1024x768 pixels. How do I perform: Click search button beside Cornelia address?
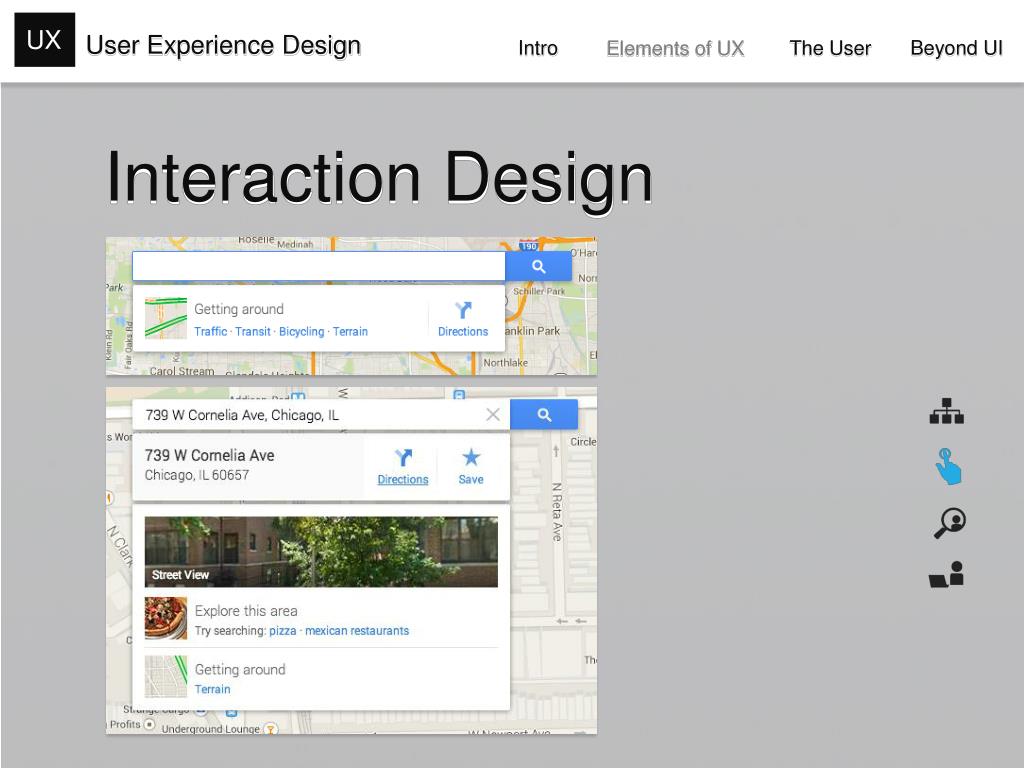coord(544,415)
